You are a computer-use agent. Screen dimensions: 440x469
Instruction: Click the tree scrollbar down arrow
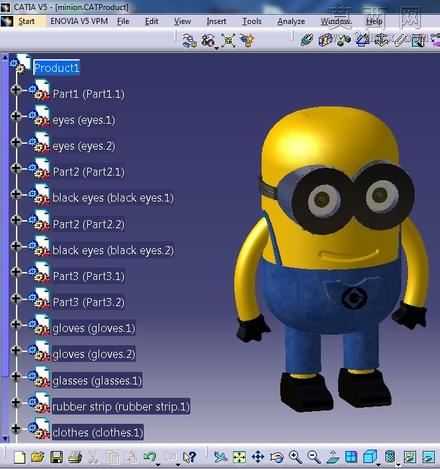point(4,438)
